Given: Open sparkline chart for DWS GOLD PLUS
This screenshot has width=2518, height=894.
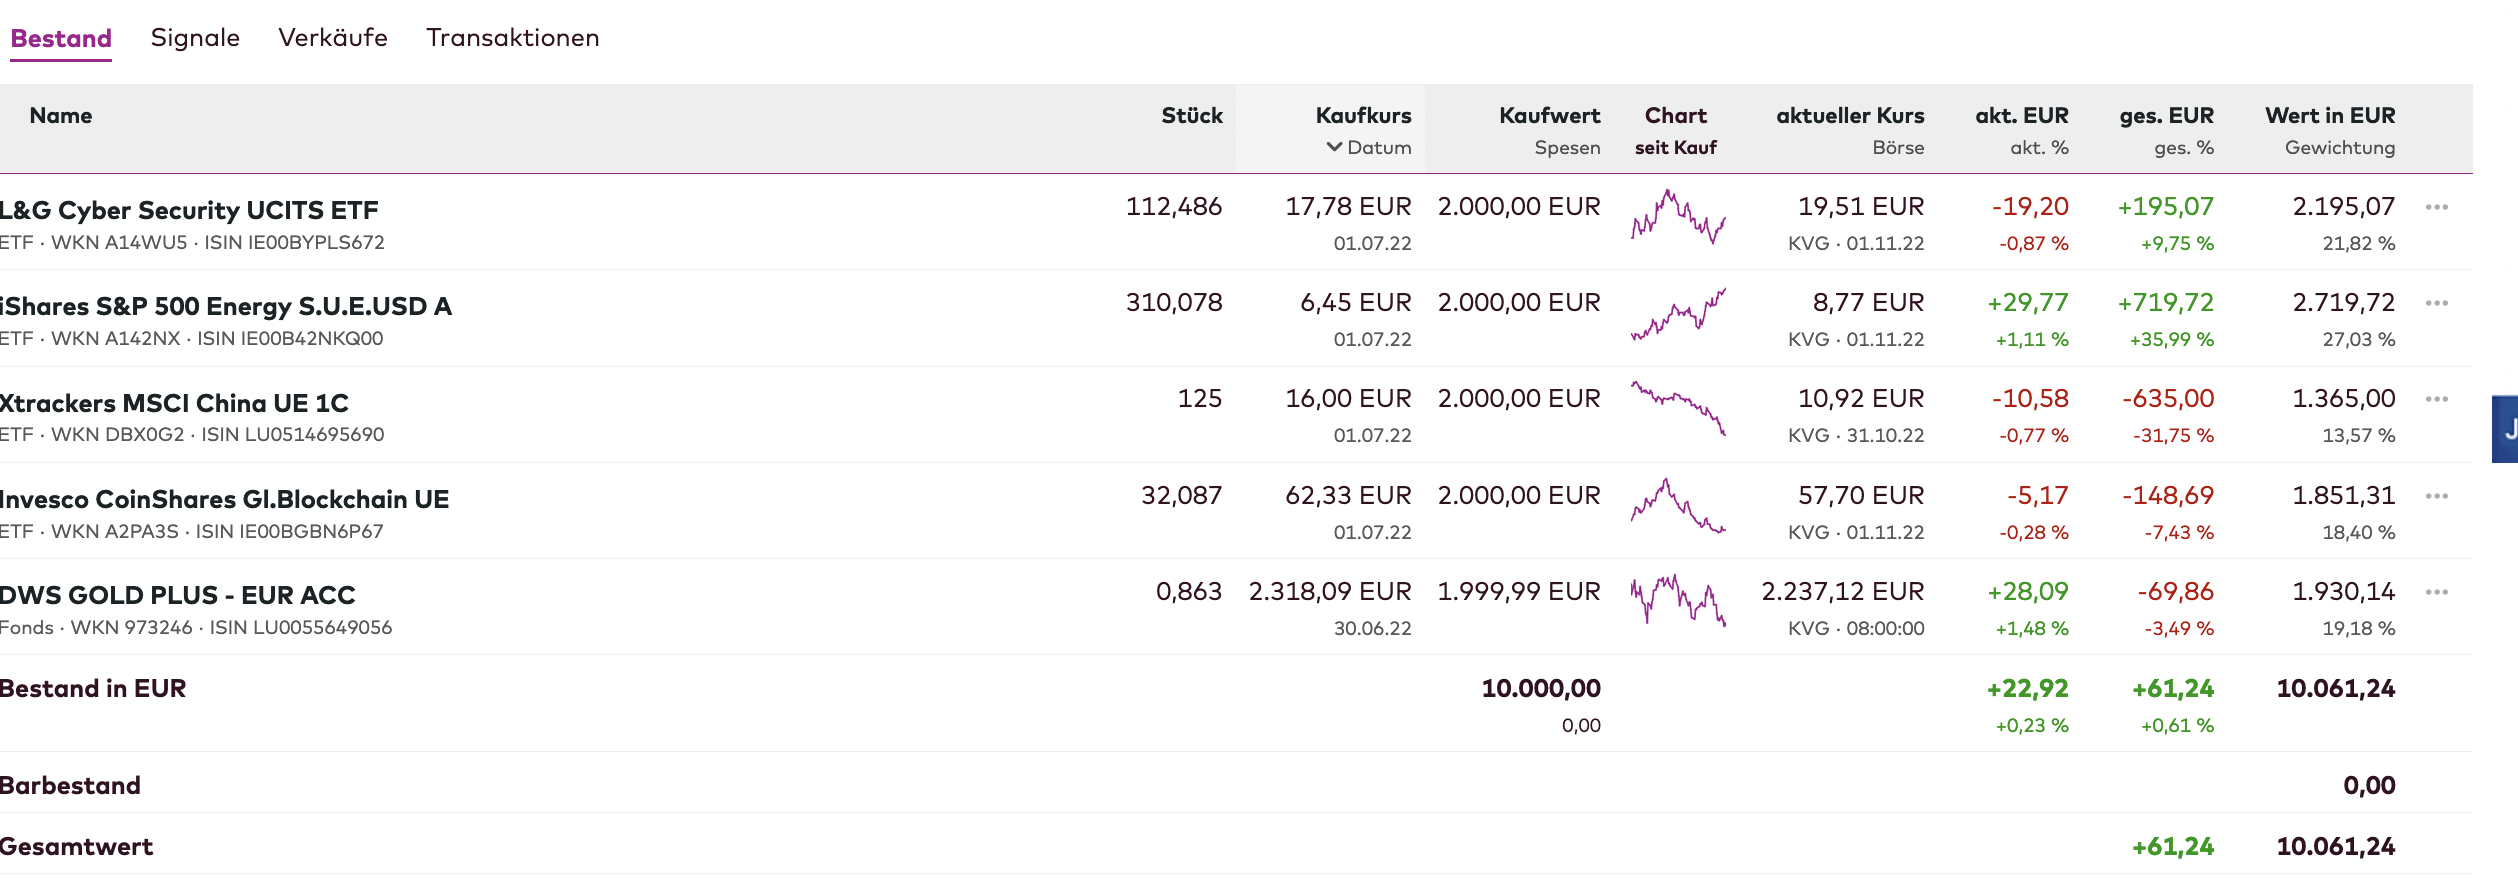Looking at the screenshot, I should (x=1678, y=600).
